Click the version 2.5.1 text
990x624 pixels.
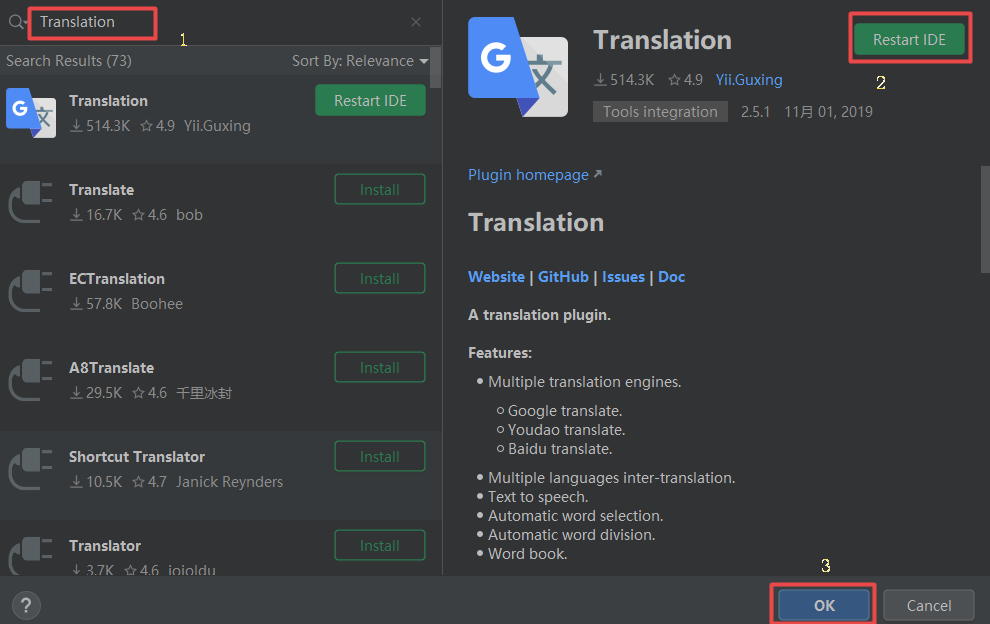(755, 112)
